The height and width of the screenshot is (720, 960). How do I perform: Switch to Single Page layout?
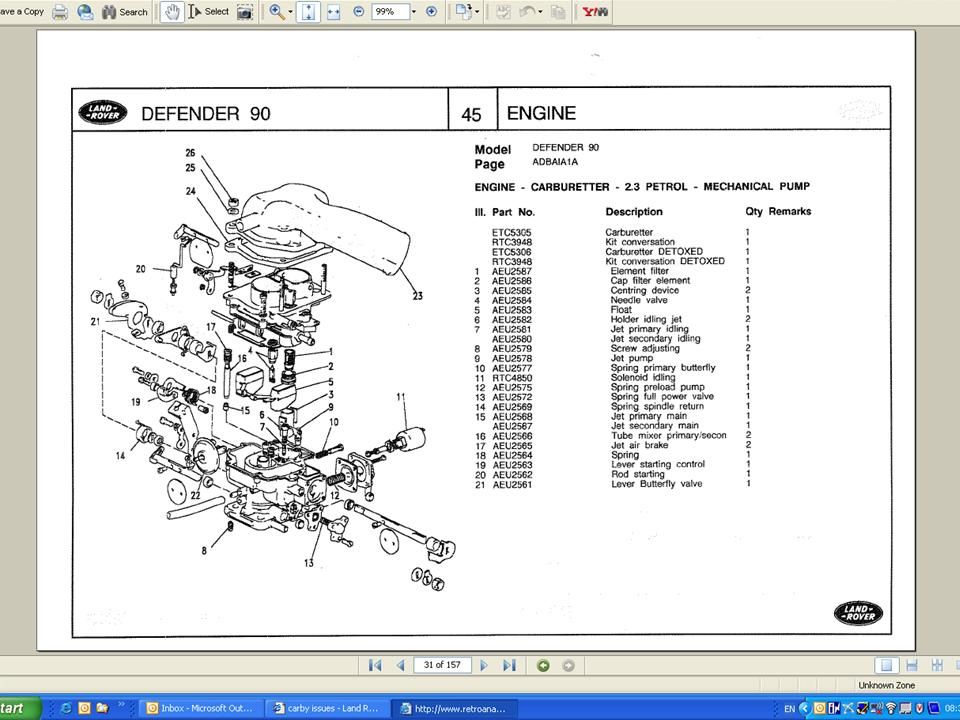pos(886,666)
